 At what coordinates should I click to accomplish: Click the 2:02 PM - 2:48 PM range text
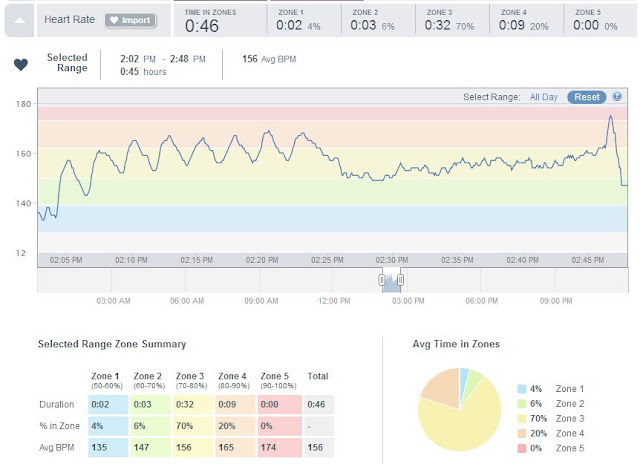coord(163,59)
